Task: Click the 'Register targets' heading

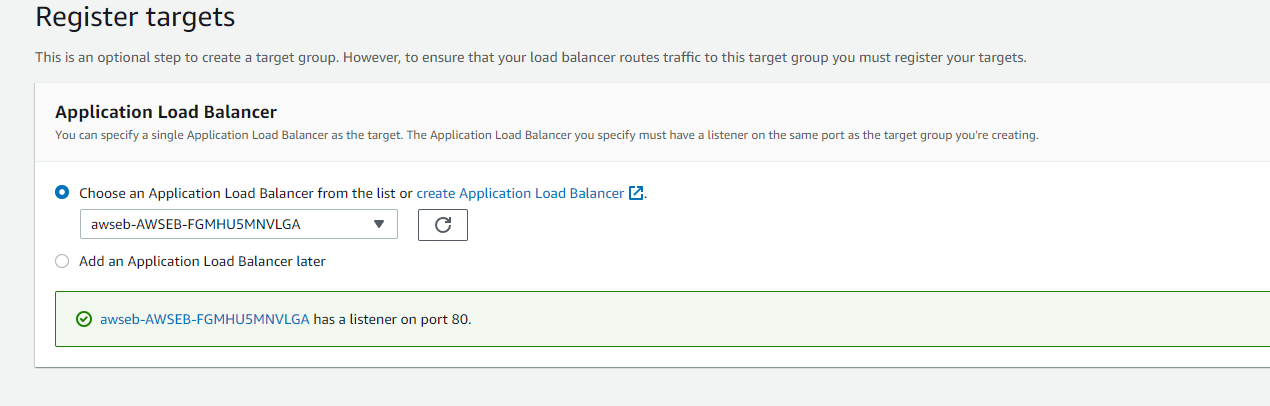Action: coord(135,17)
